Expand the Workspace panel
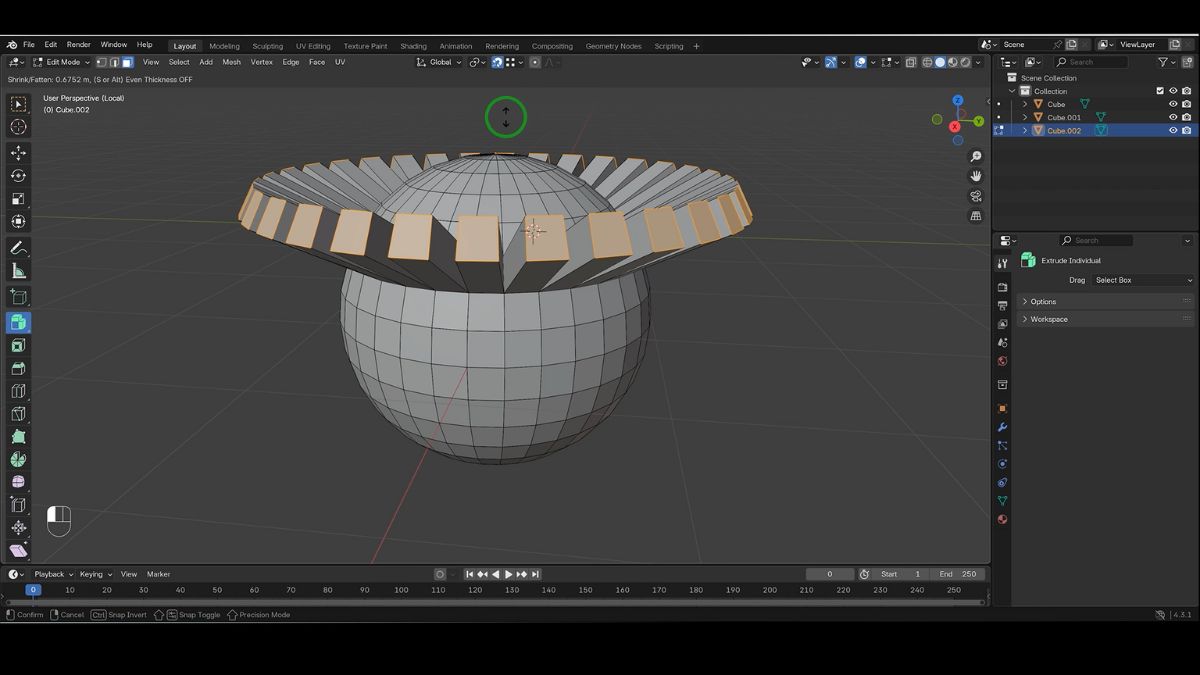 tap(1048, 319)
